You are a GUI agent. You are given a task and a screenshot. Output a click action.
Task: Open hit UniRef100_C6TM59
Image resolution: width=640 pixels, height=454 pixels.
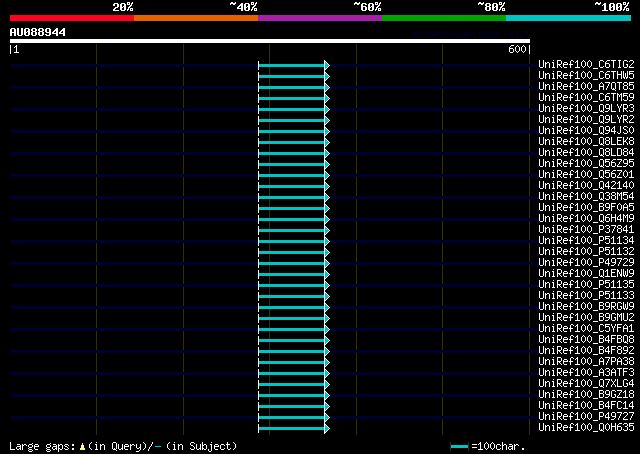click(586, 98)
